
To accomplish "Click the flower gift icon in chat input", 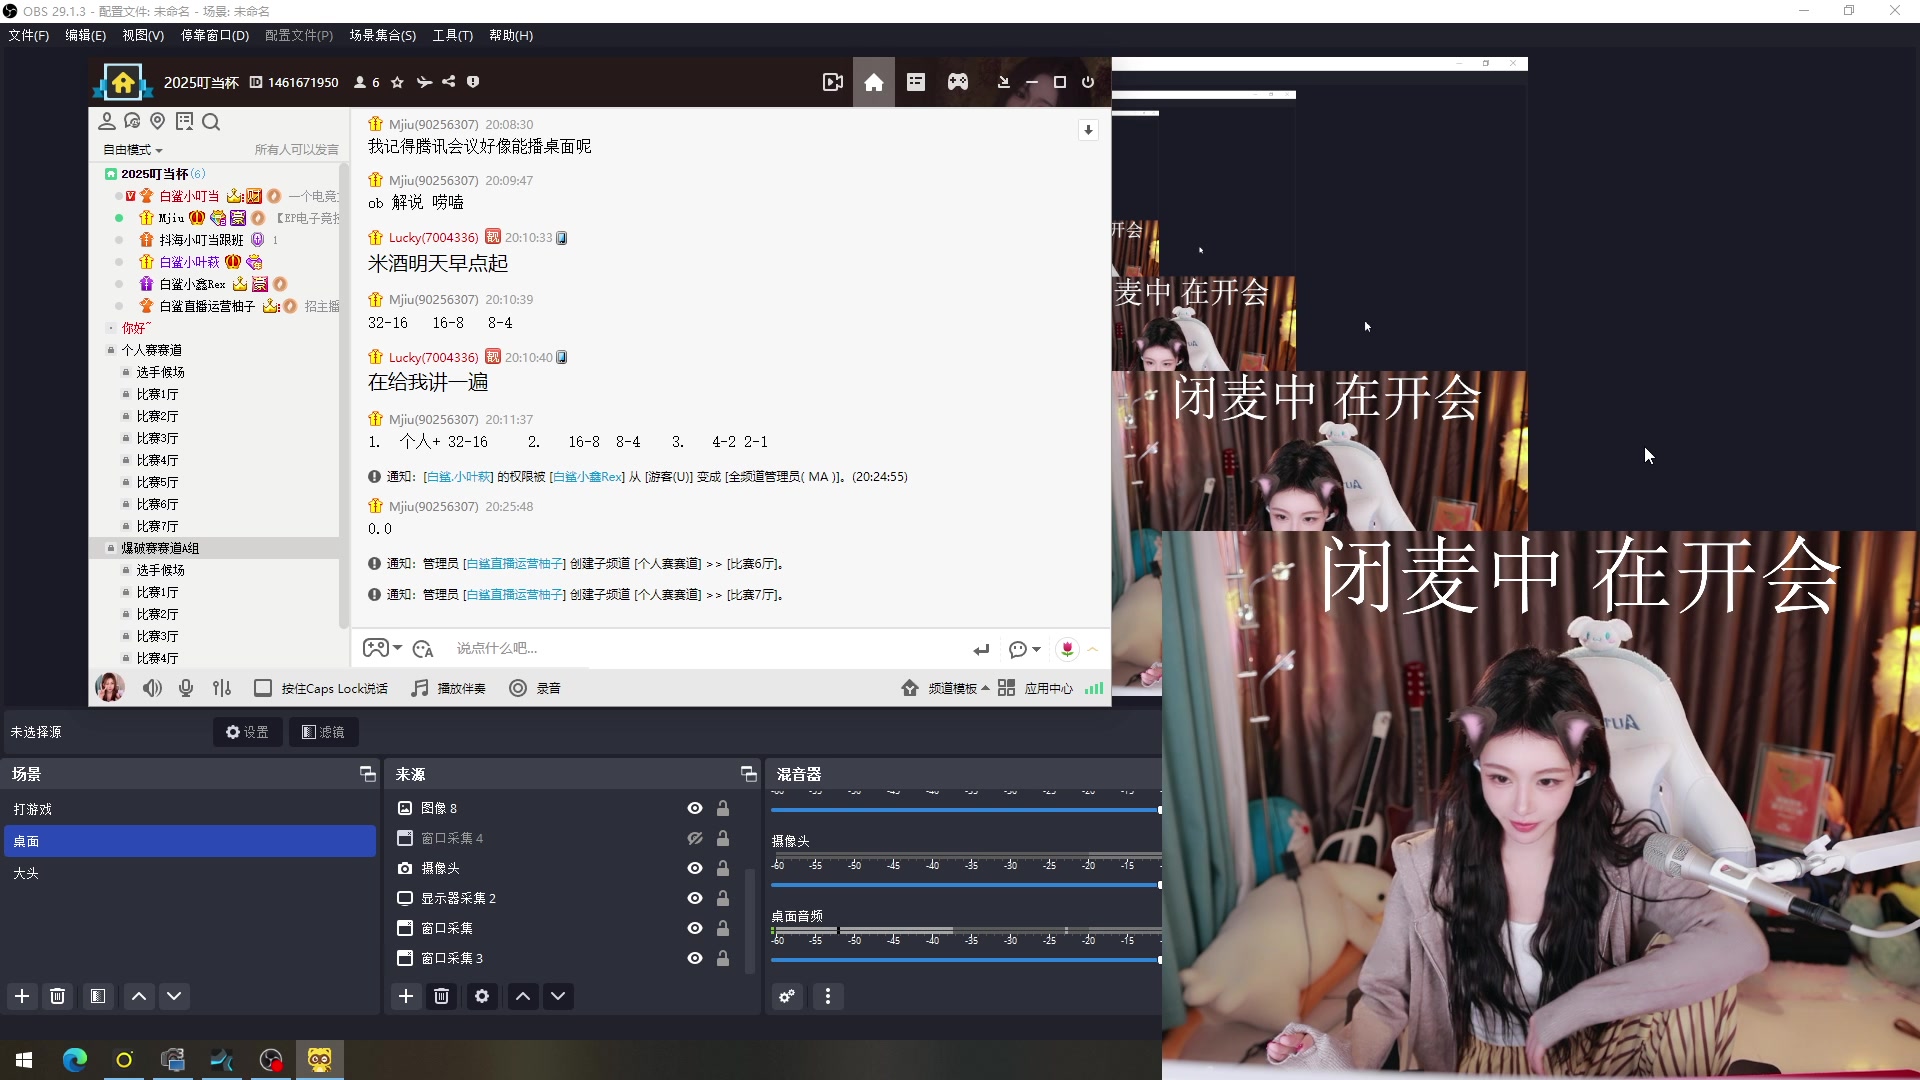I will 1068,649.
